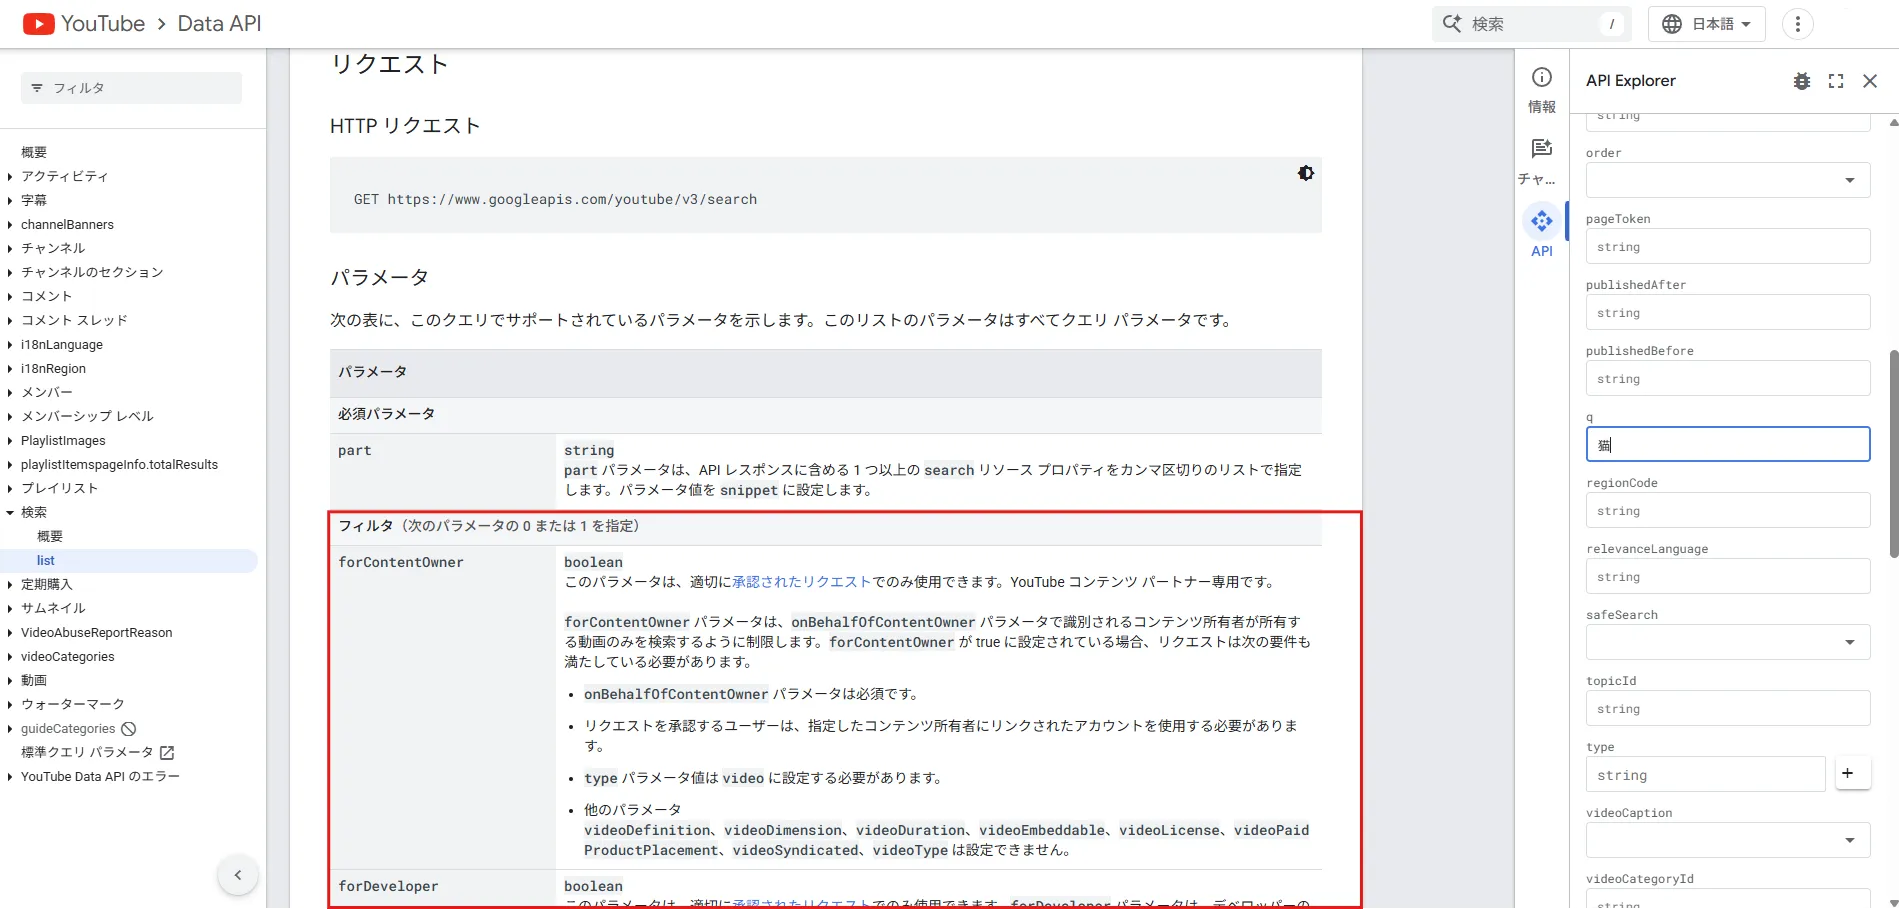1899x909 pixels.
Task: Open the search magnifier icon
Action: point(1452,24)
